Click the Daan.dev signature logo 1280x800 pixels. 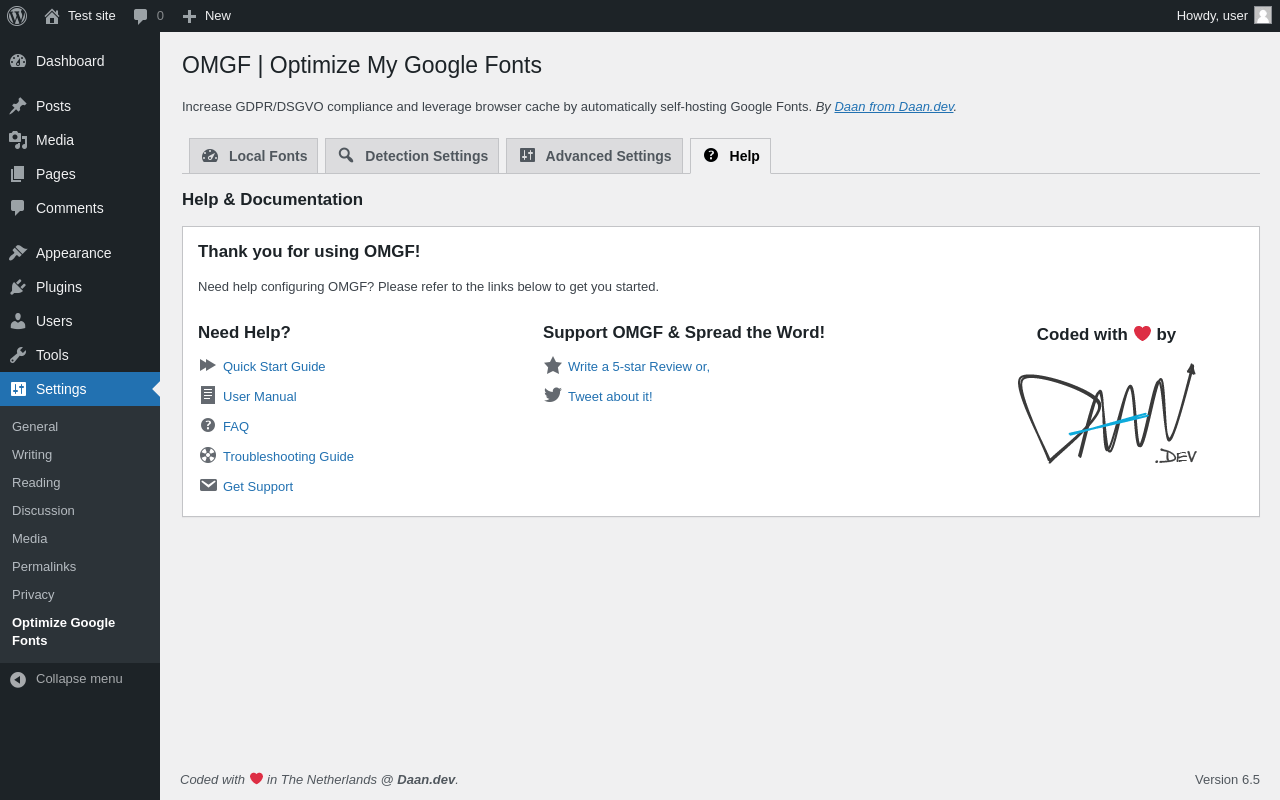(x=1106, y=414)
